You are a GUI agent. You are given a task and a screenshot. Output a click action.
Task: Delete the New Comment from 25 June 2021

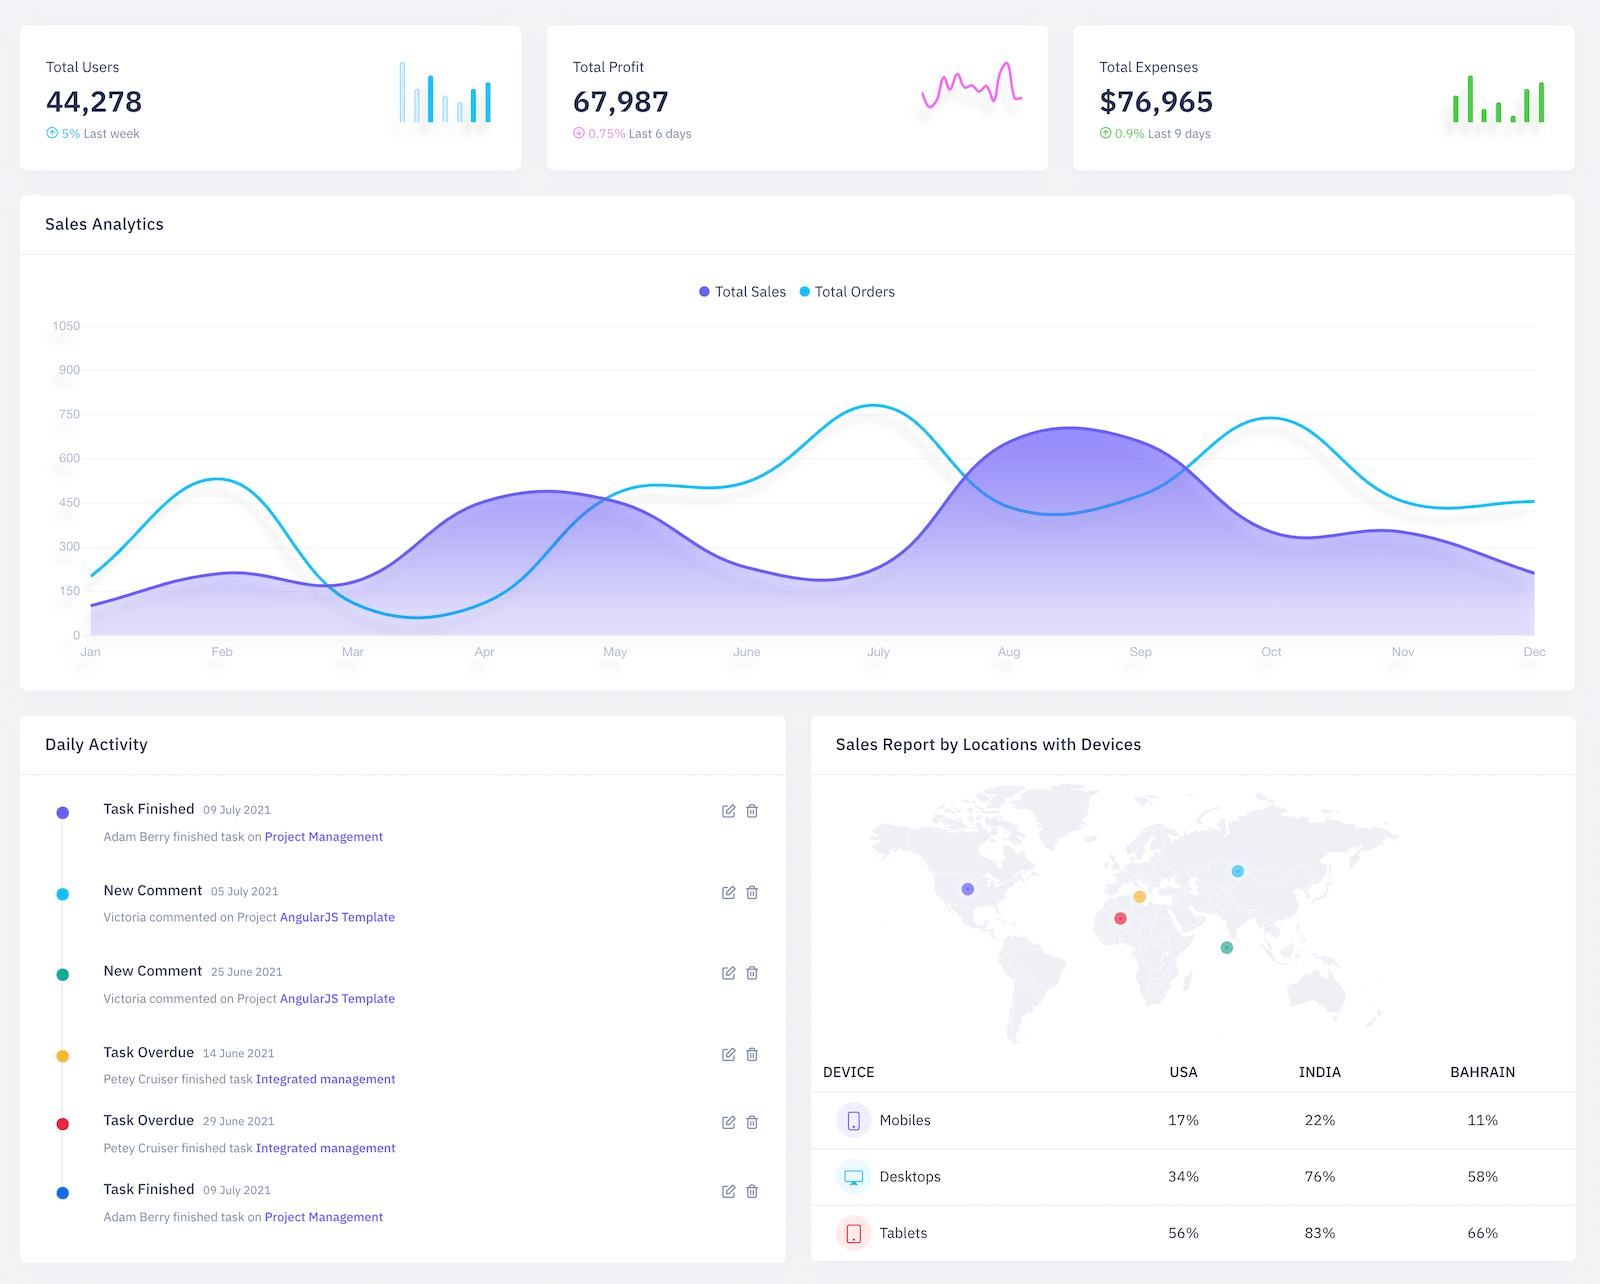pyautogui.click(x=752, y=973)
